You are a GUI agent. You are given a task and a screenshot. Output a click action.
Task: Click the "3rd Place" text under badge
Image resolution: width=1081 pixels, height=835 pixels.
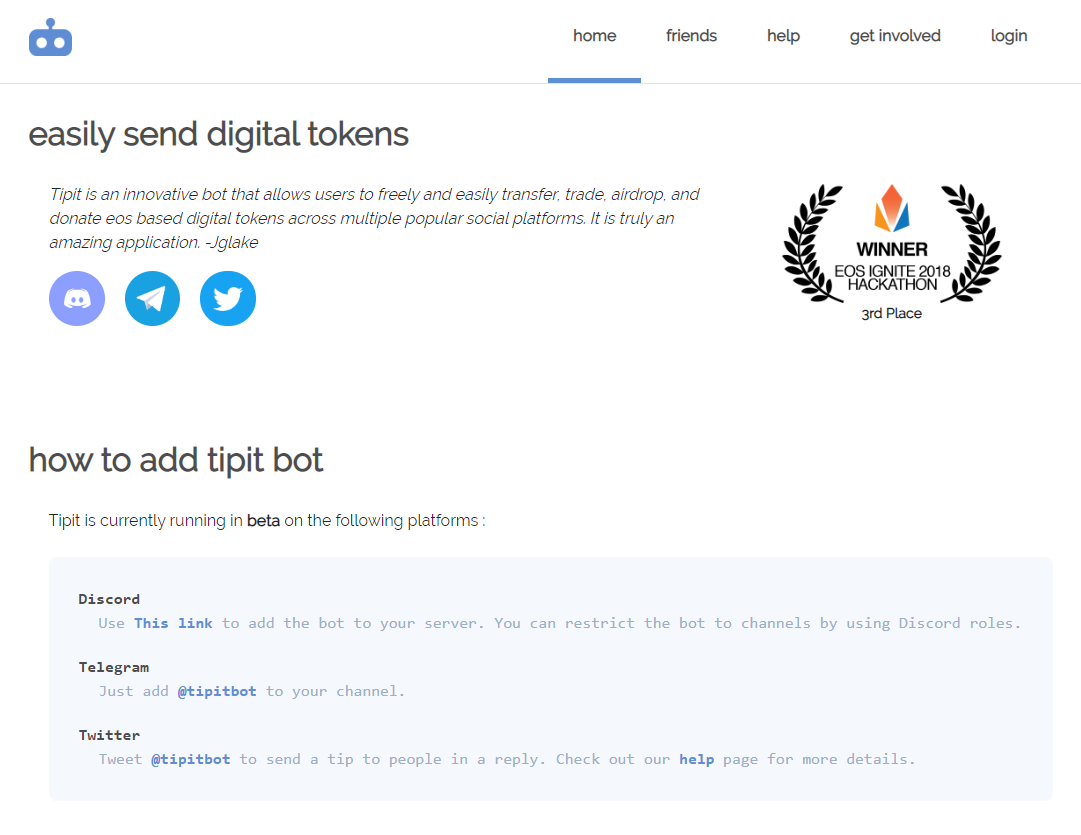pos(891,314)
